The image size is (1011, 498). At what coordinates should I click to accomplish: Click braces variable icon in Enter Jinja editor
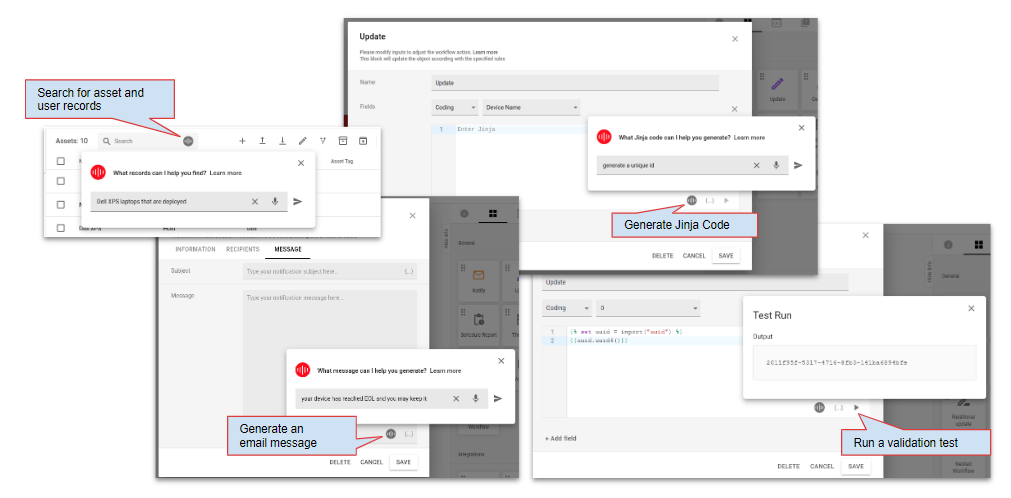click(710, 200)
